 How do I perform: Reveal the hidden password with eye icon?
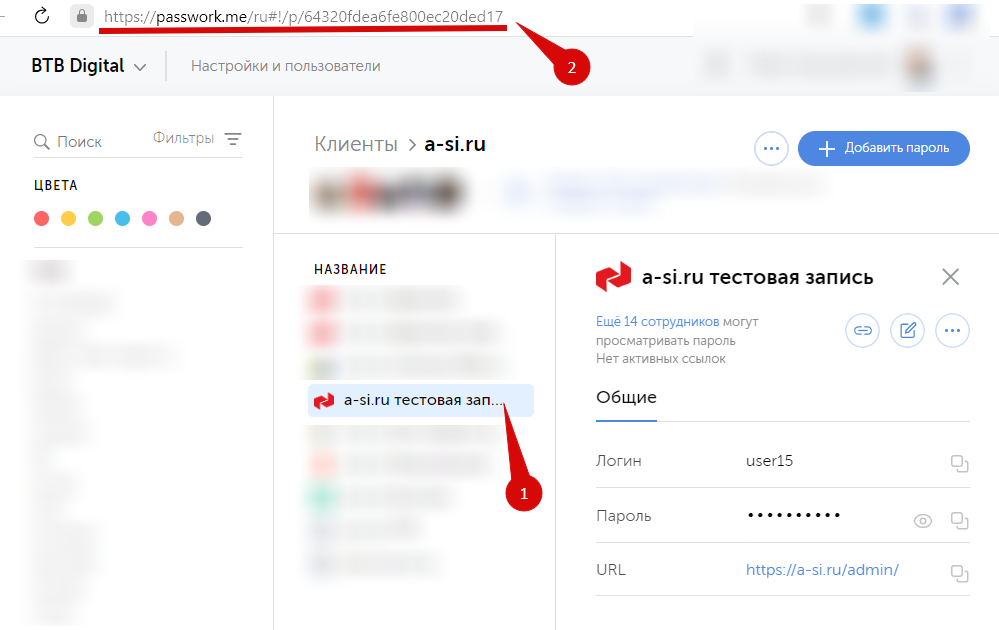(x=923, y=521)
